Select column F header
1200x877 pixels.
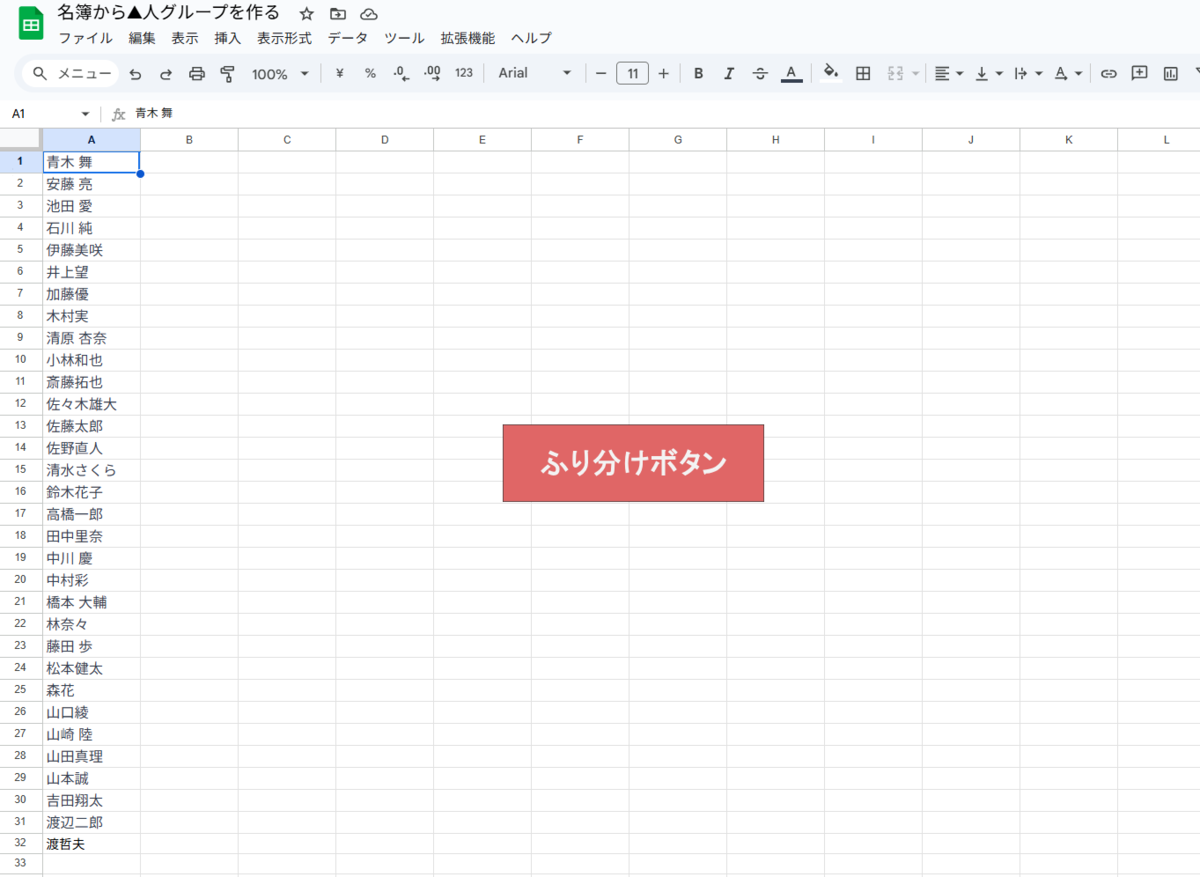pos(580,140)
